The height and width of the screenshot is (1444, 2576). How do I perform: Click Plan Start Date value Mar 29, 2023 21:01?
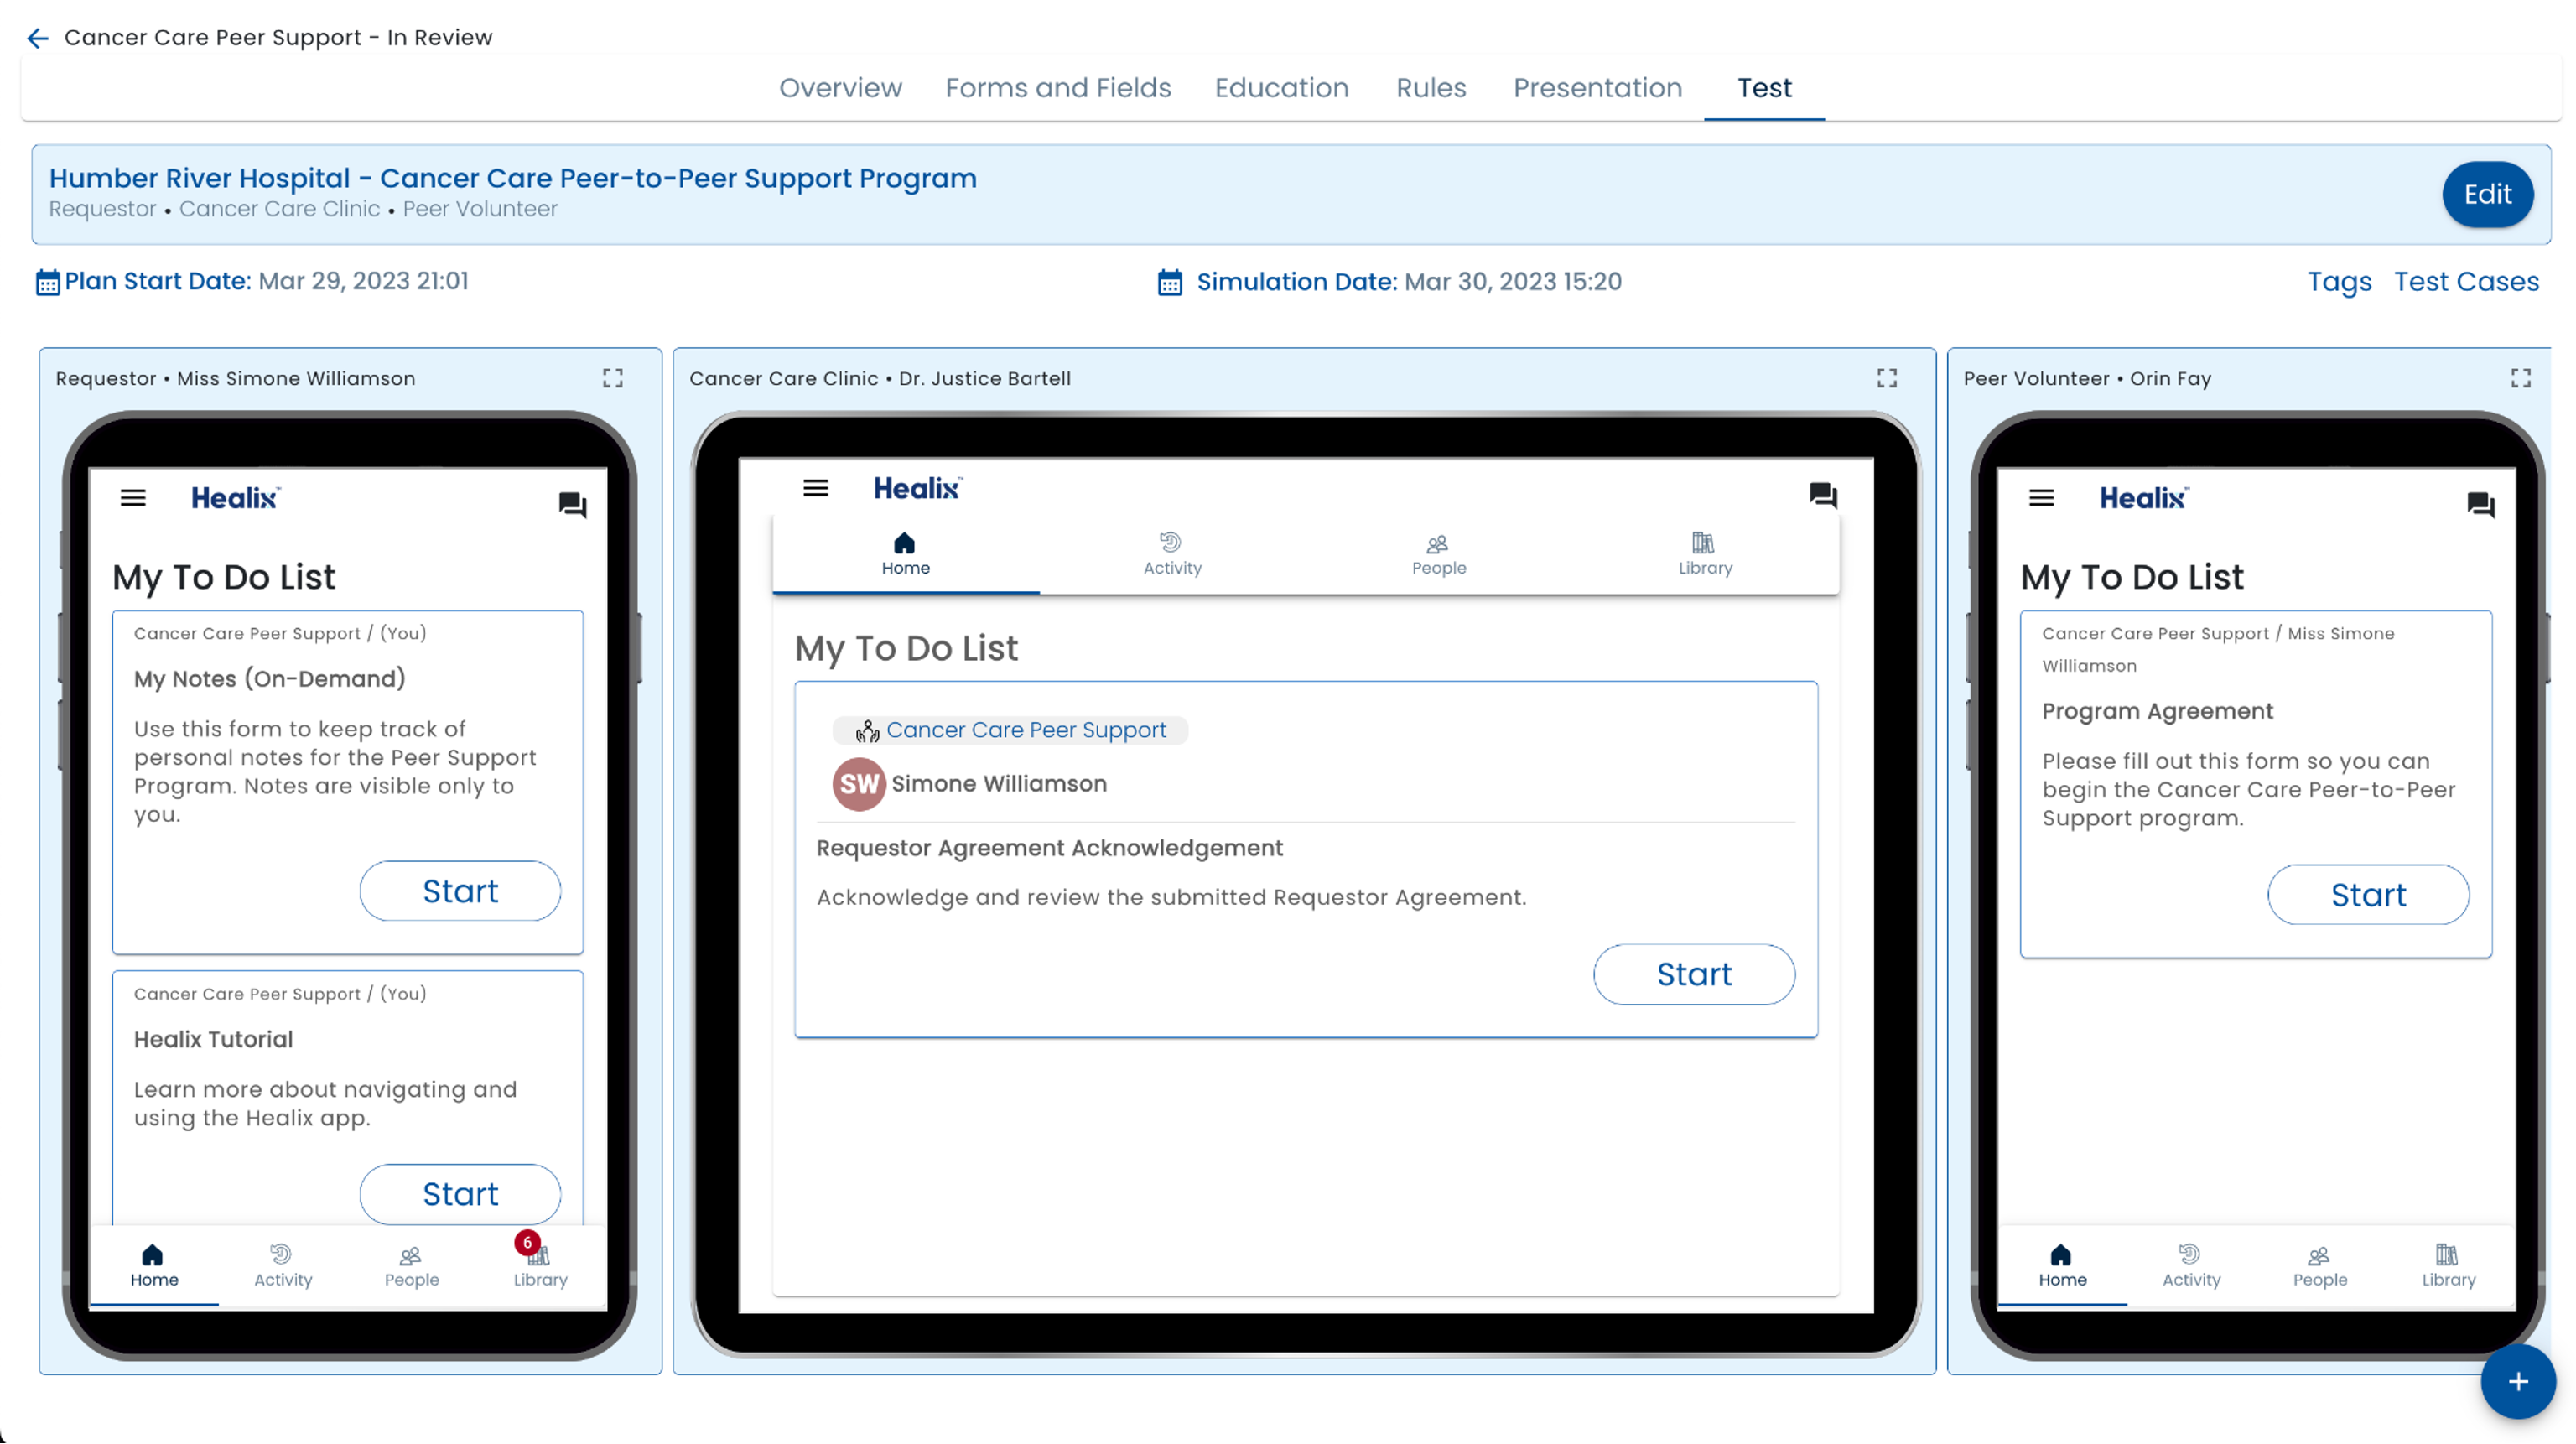(363, 281)
